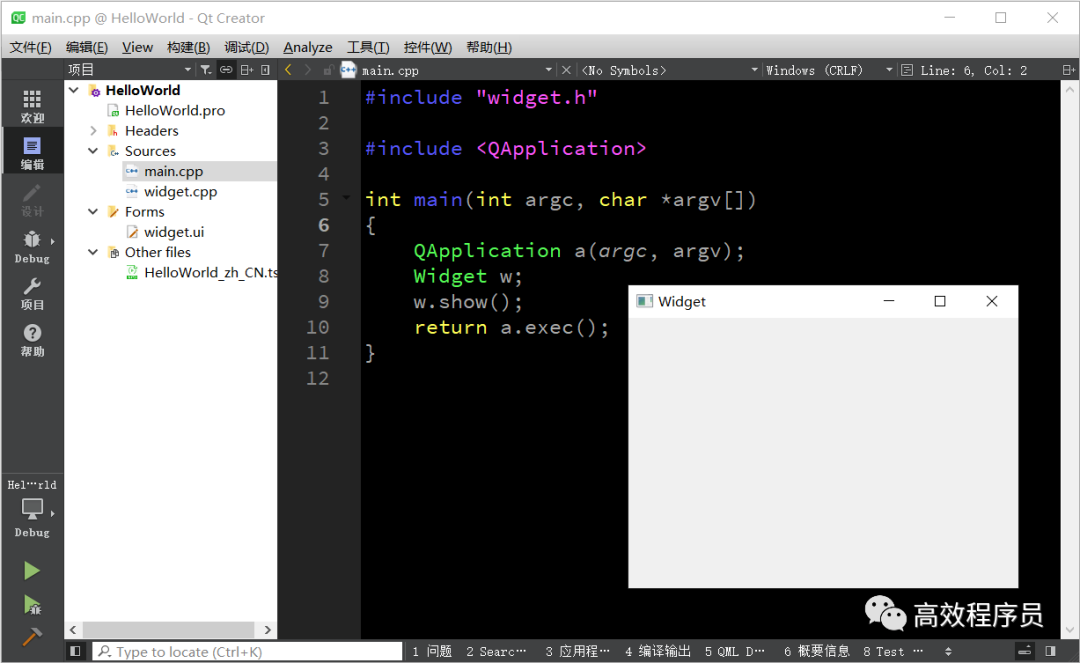
Task: Open the 5 QML Debugger pane
Action: click(x=735, y=651)
